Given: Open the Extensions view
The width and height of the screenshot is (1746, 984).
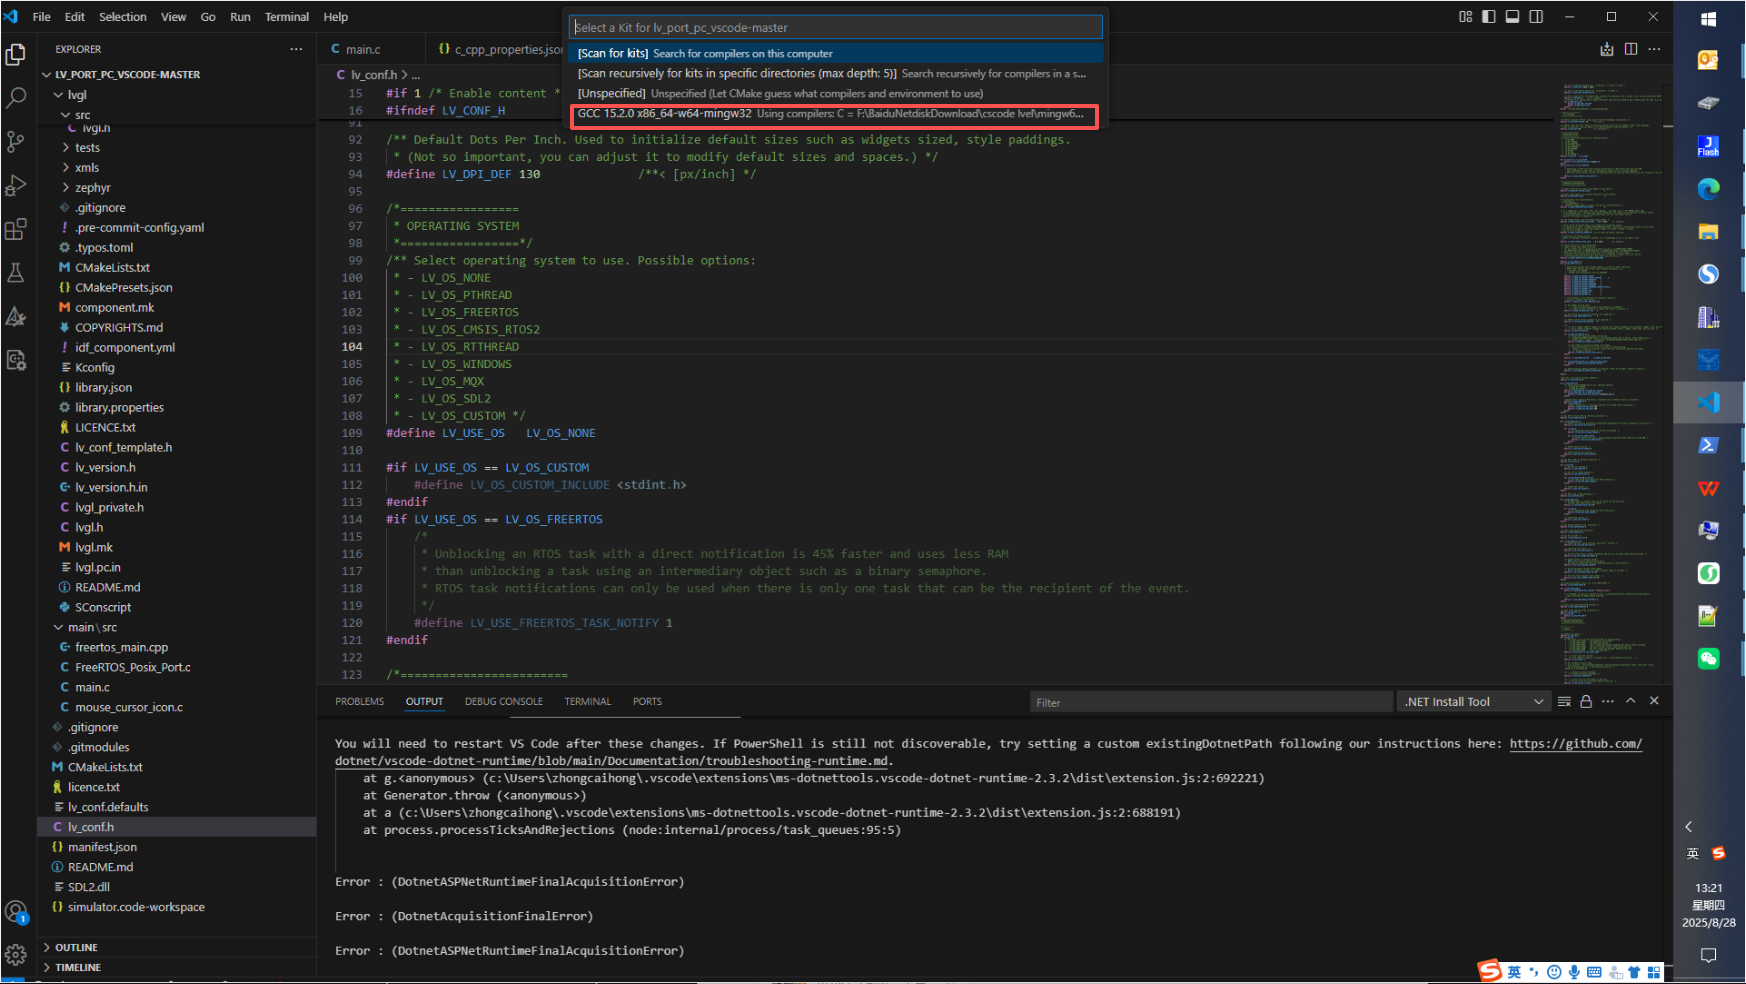Looking at the screenshot, I should point(16,229).
